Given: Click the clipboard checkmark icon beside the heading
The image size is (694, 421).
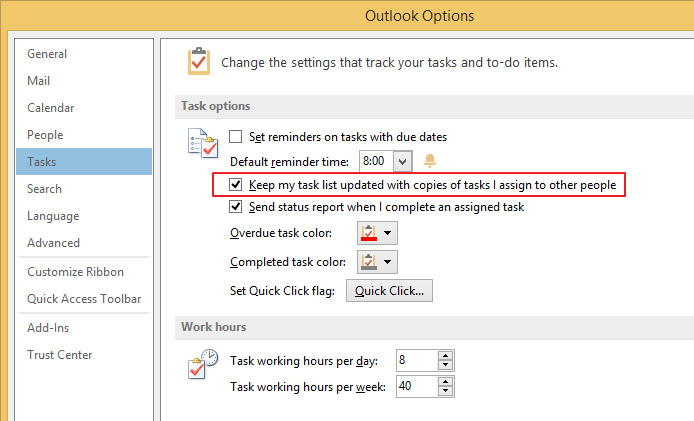Looking at the screenshot, I should [199, 61].
